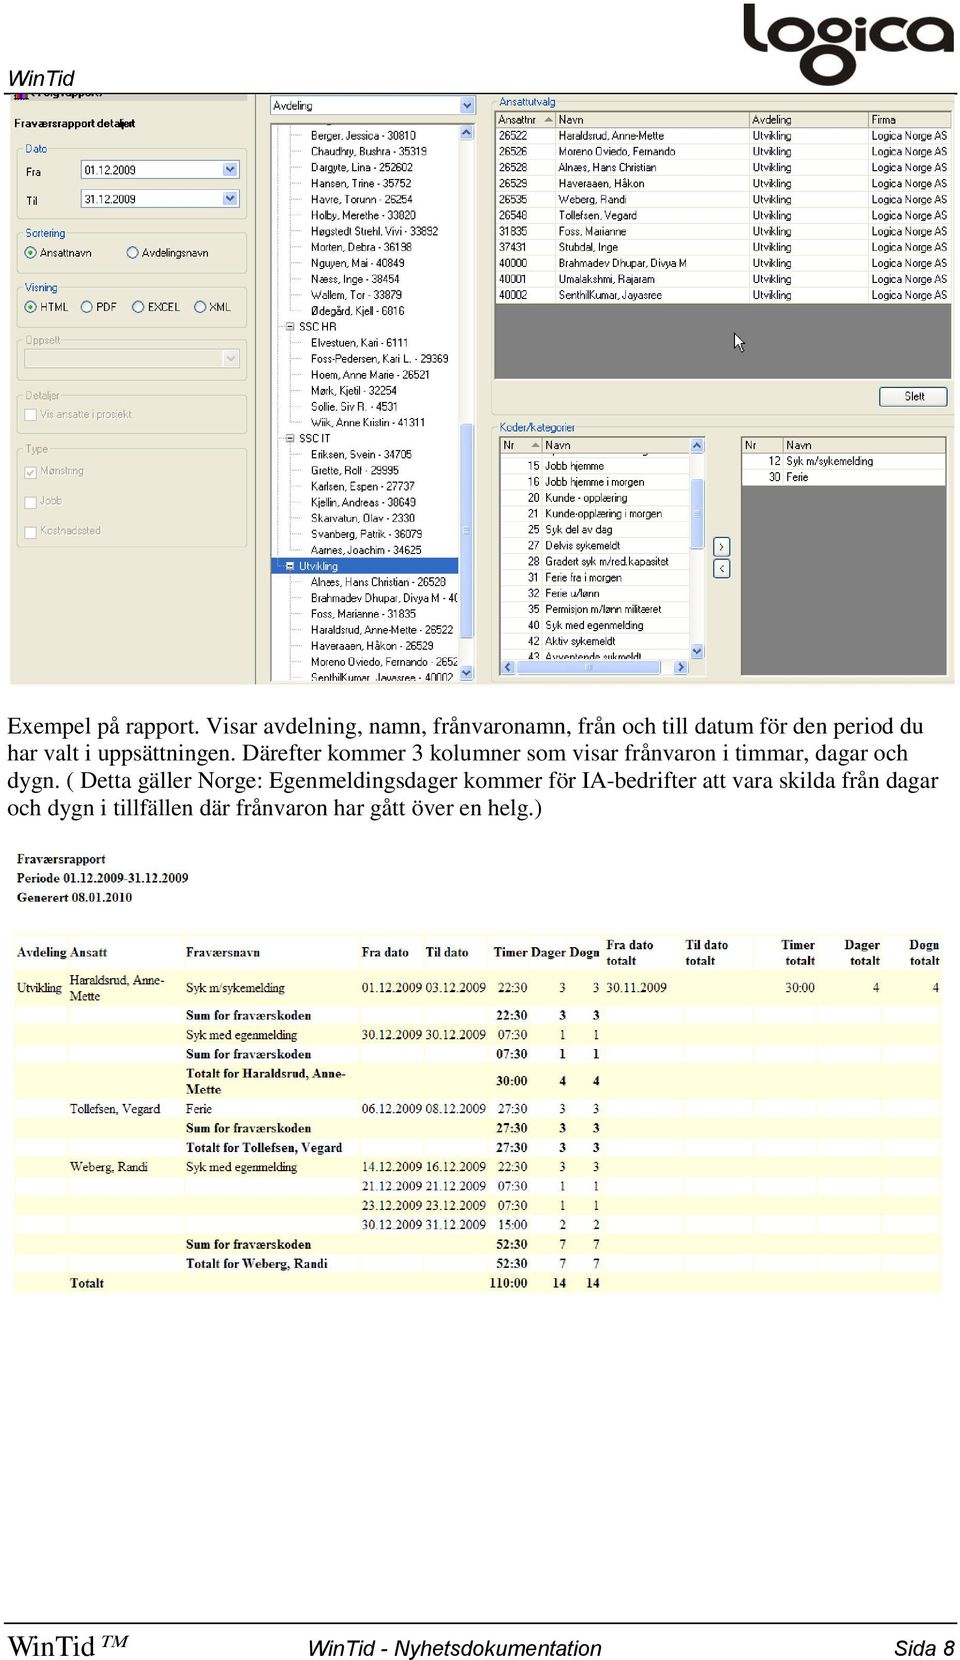Open the Avdeling dropdown above the tree
The width and height of the screenshot is (960, 1660).
pos(467,106)
